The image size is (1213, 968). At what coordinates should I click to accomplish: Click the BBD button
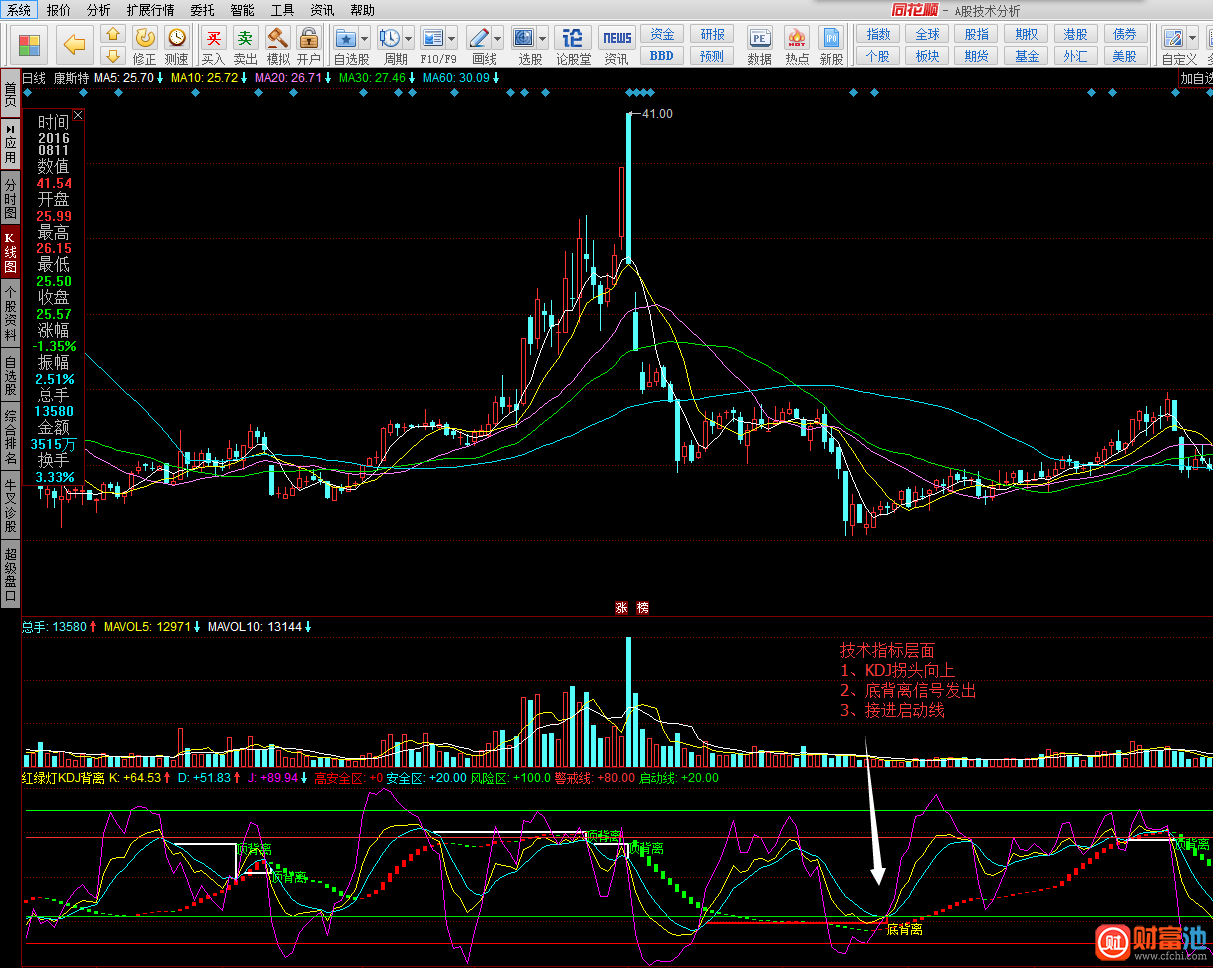tap(662, 56)
